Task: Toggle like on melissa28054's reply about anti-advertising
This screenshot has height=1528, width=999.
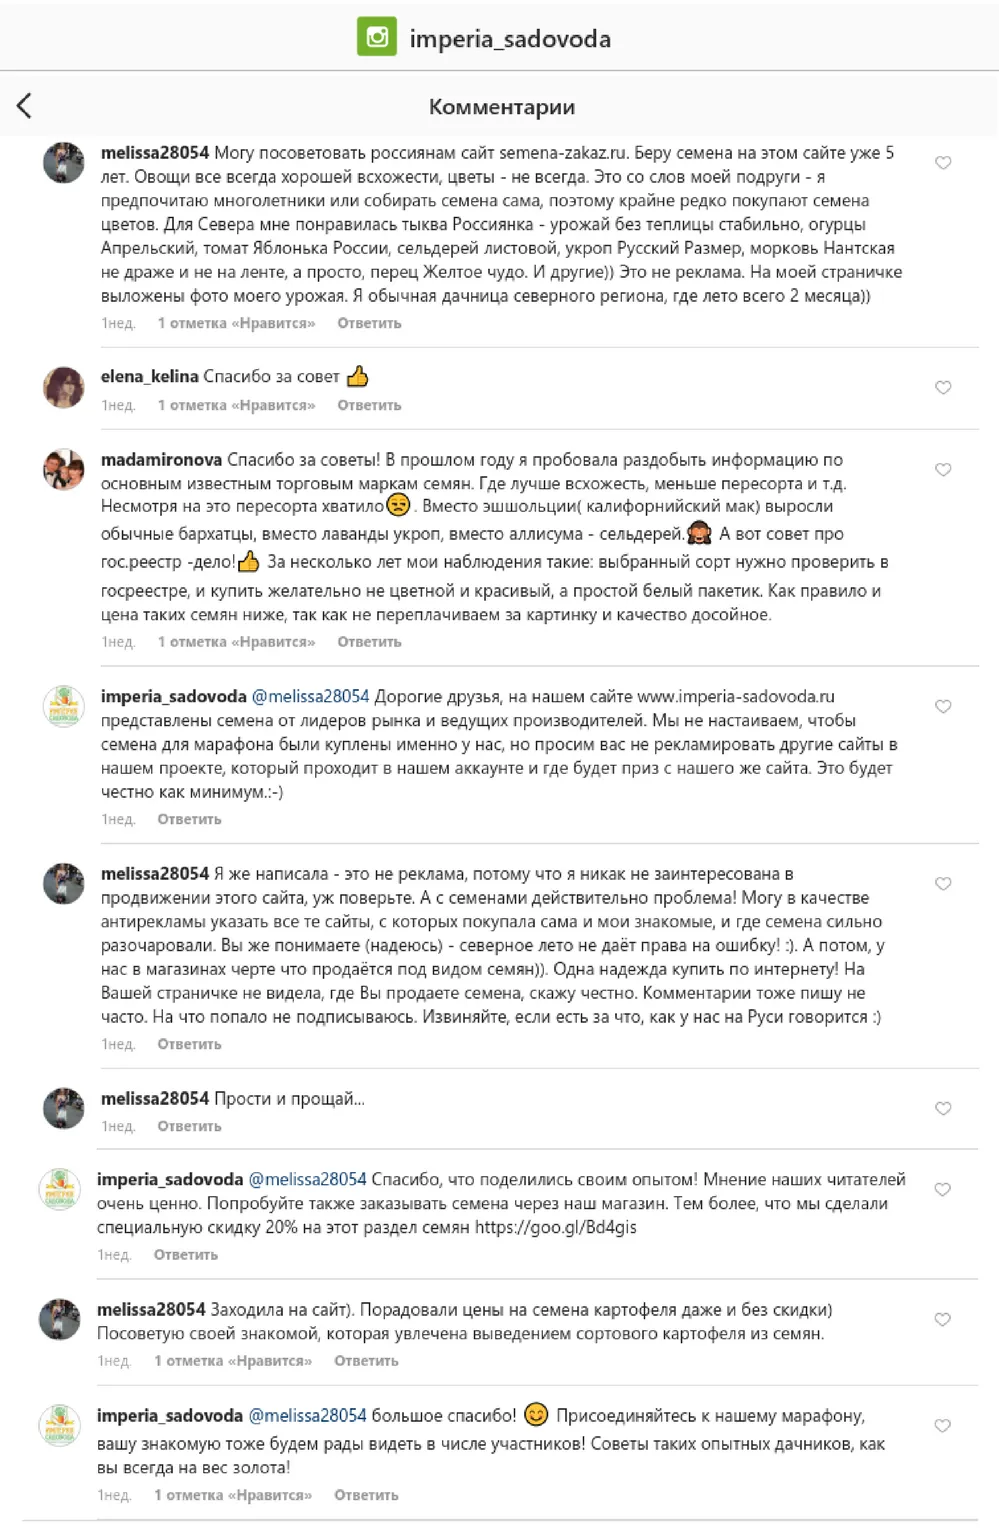Action: coord(941,883)
